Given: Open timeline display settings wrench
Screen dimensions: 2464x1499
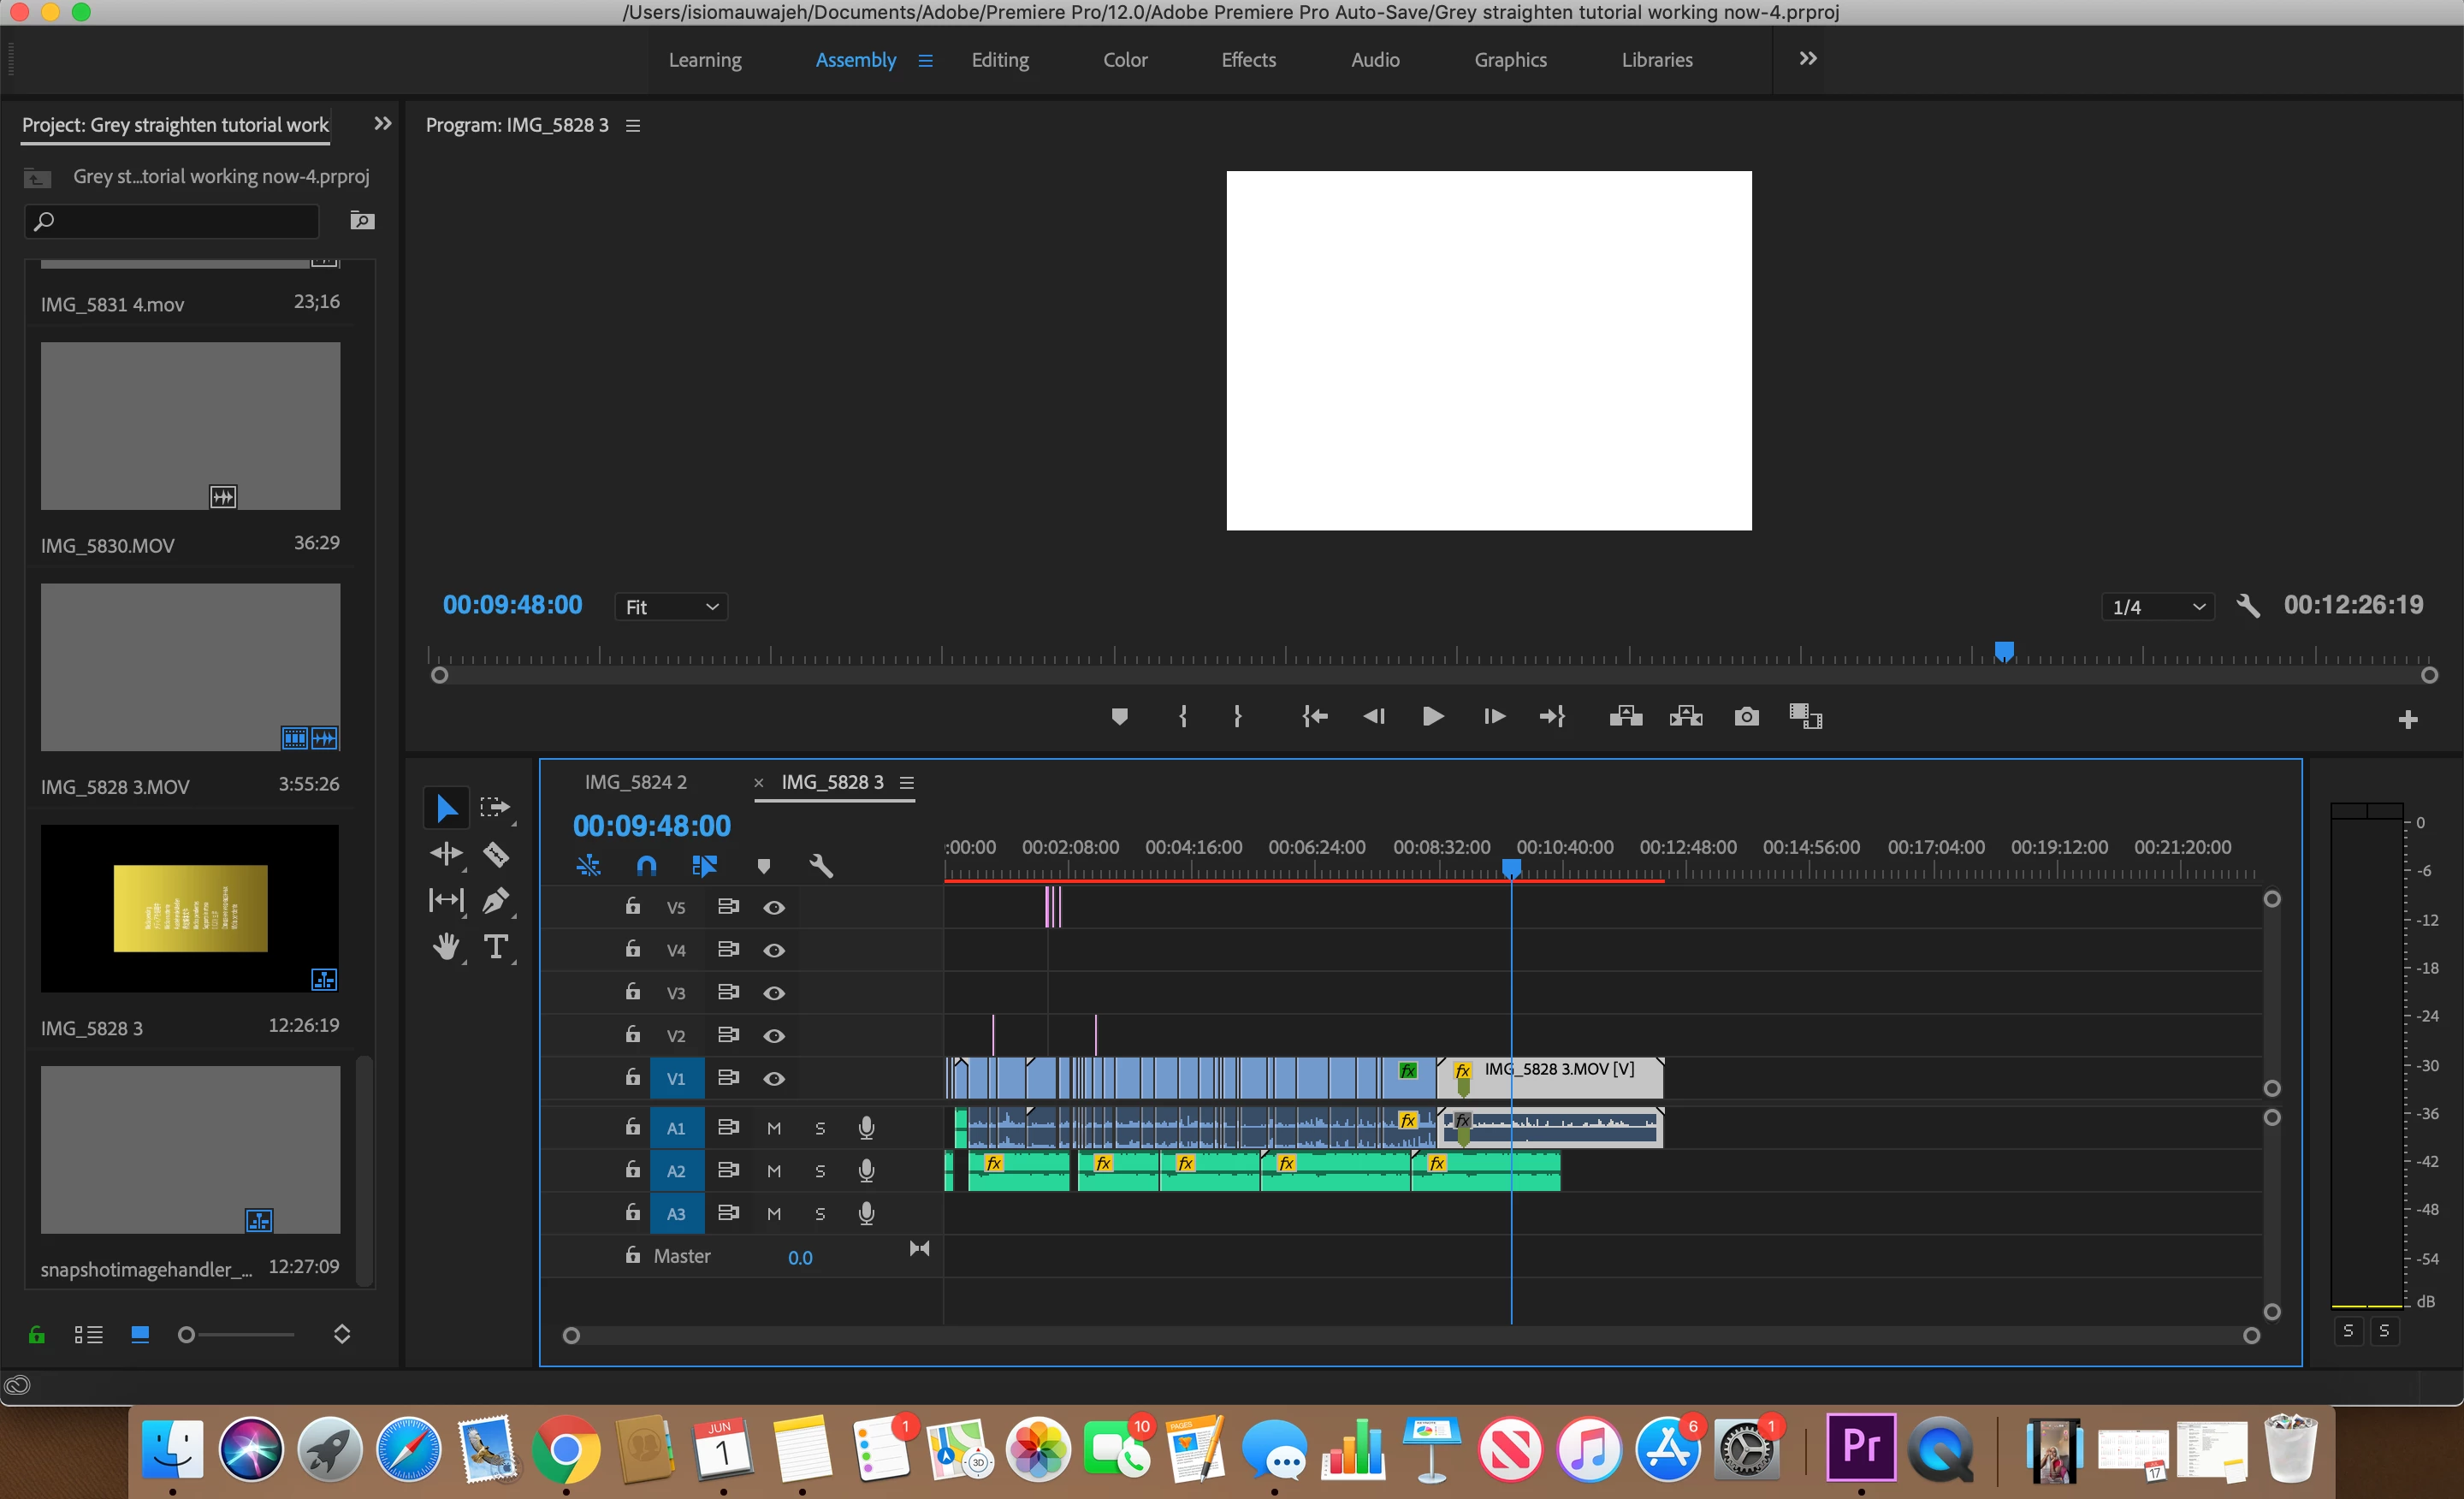Looking at the screenshot, I should click(821, 866).
